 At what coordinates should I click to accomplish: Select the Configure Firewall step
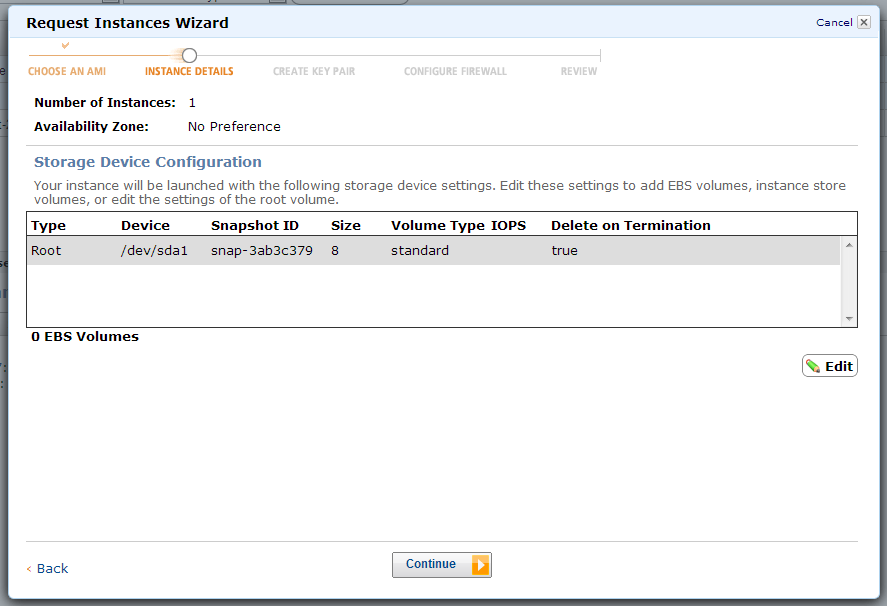(455, 71)
